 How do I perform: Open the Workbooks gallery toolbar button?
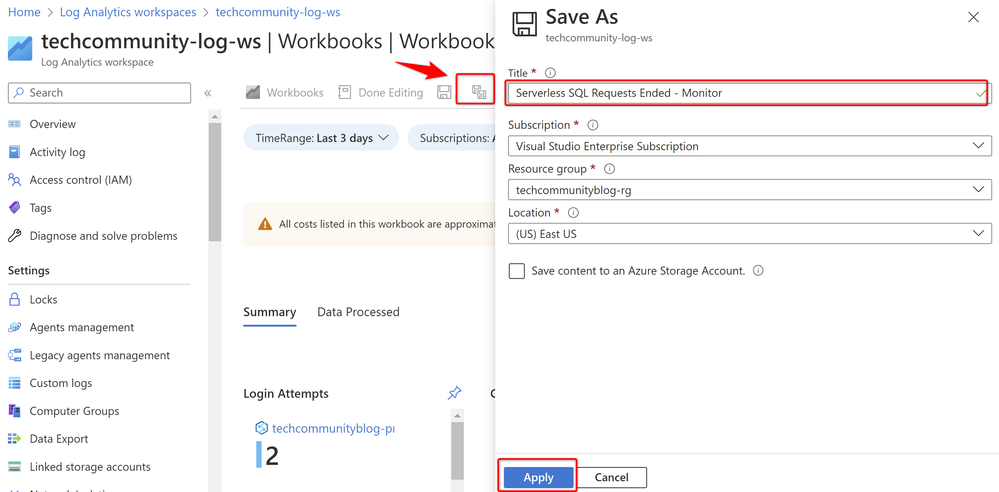(285, 92)
